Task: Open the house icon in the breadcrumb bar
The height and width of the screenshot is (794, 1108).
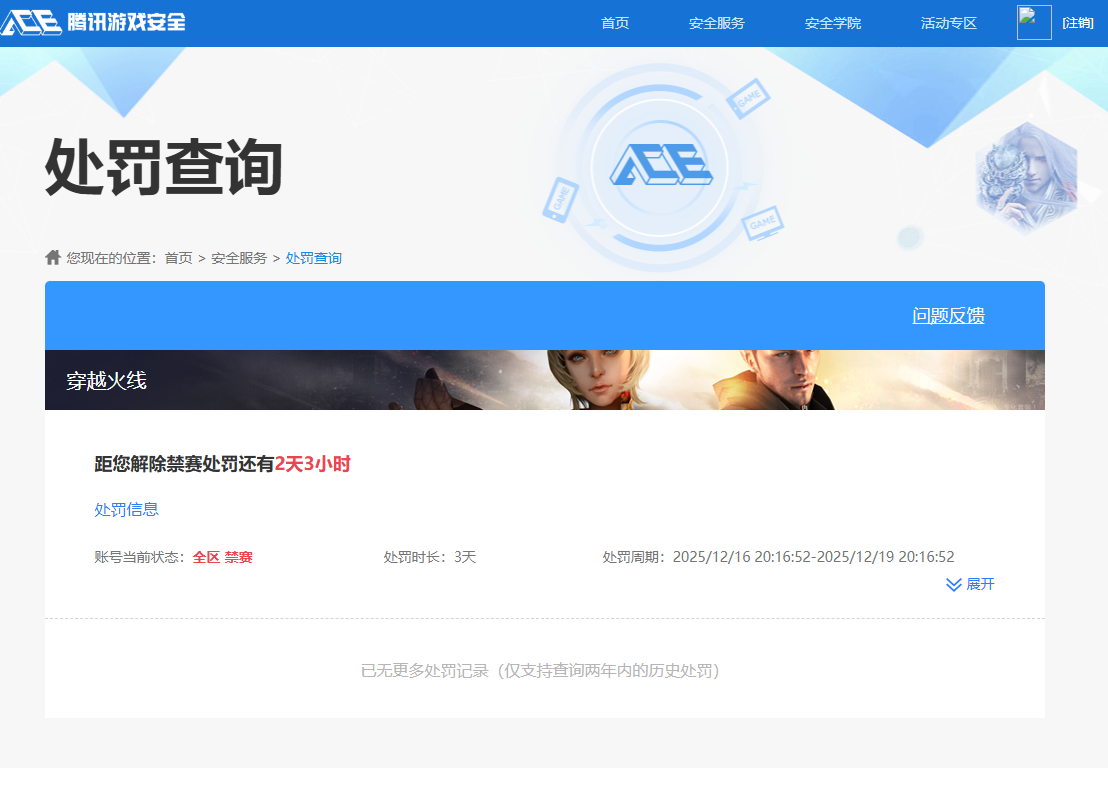Action: pyautogui.click(x=51, y=257)
